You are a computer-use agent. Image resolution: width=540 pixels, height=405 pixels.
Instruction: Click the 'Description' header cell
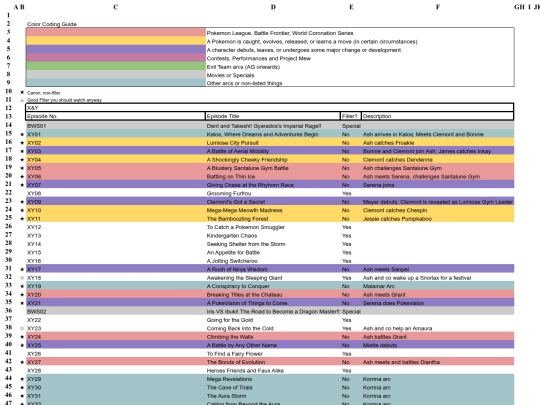(438, 116)
